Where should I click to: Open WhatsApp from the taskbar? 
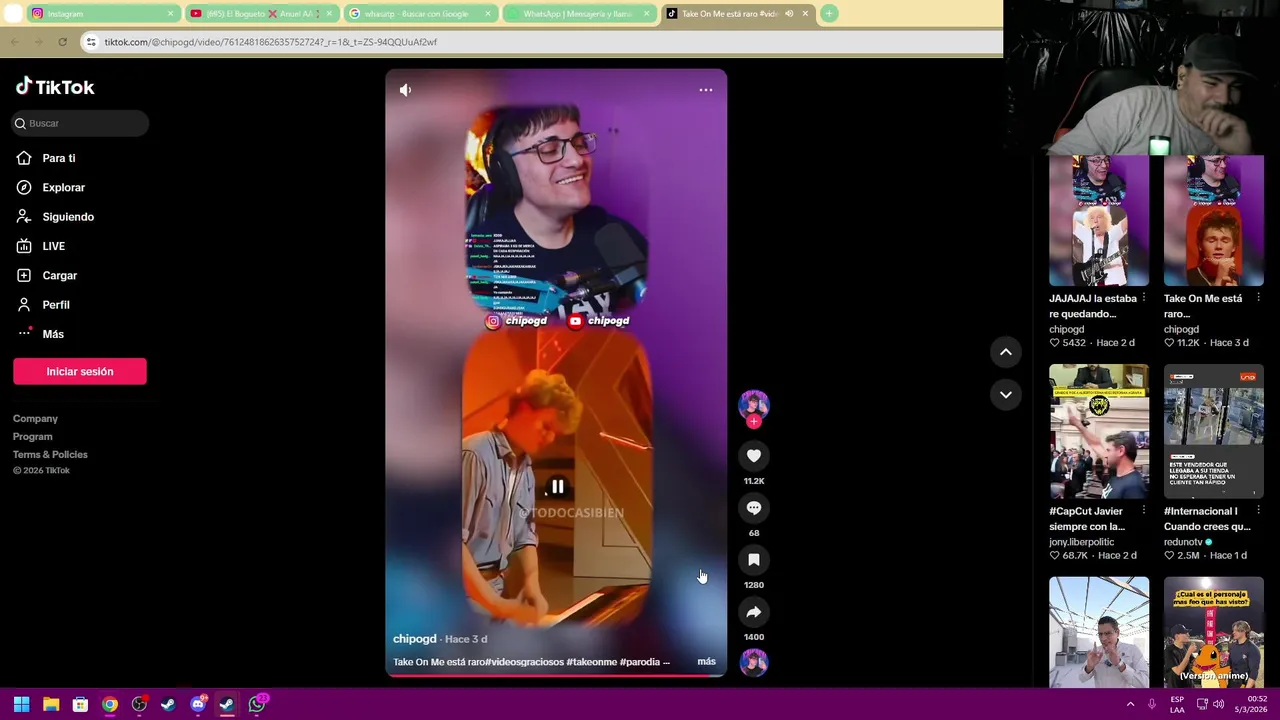pyautogui.click(x=257, y=704)
